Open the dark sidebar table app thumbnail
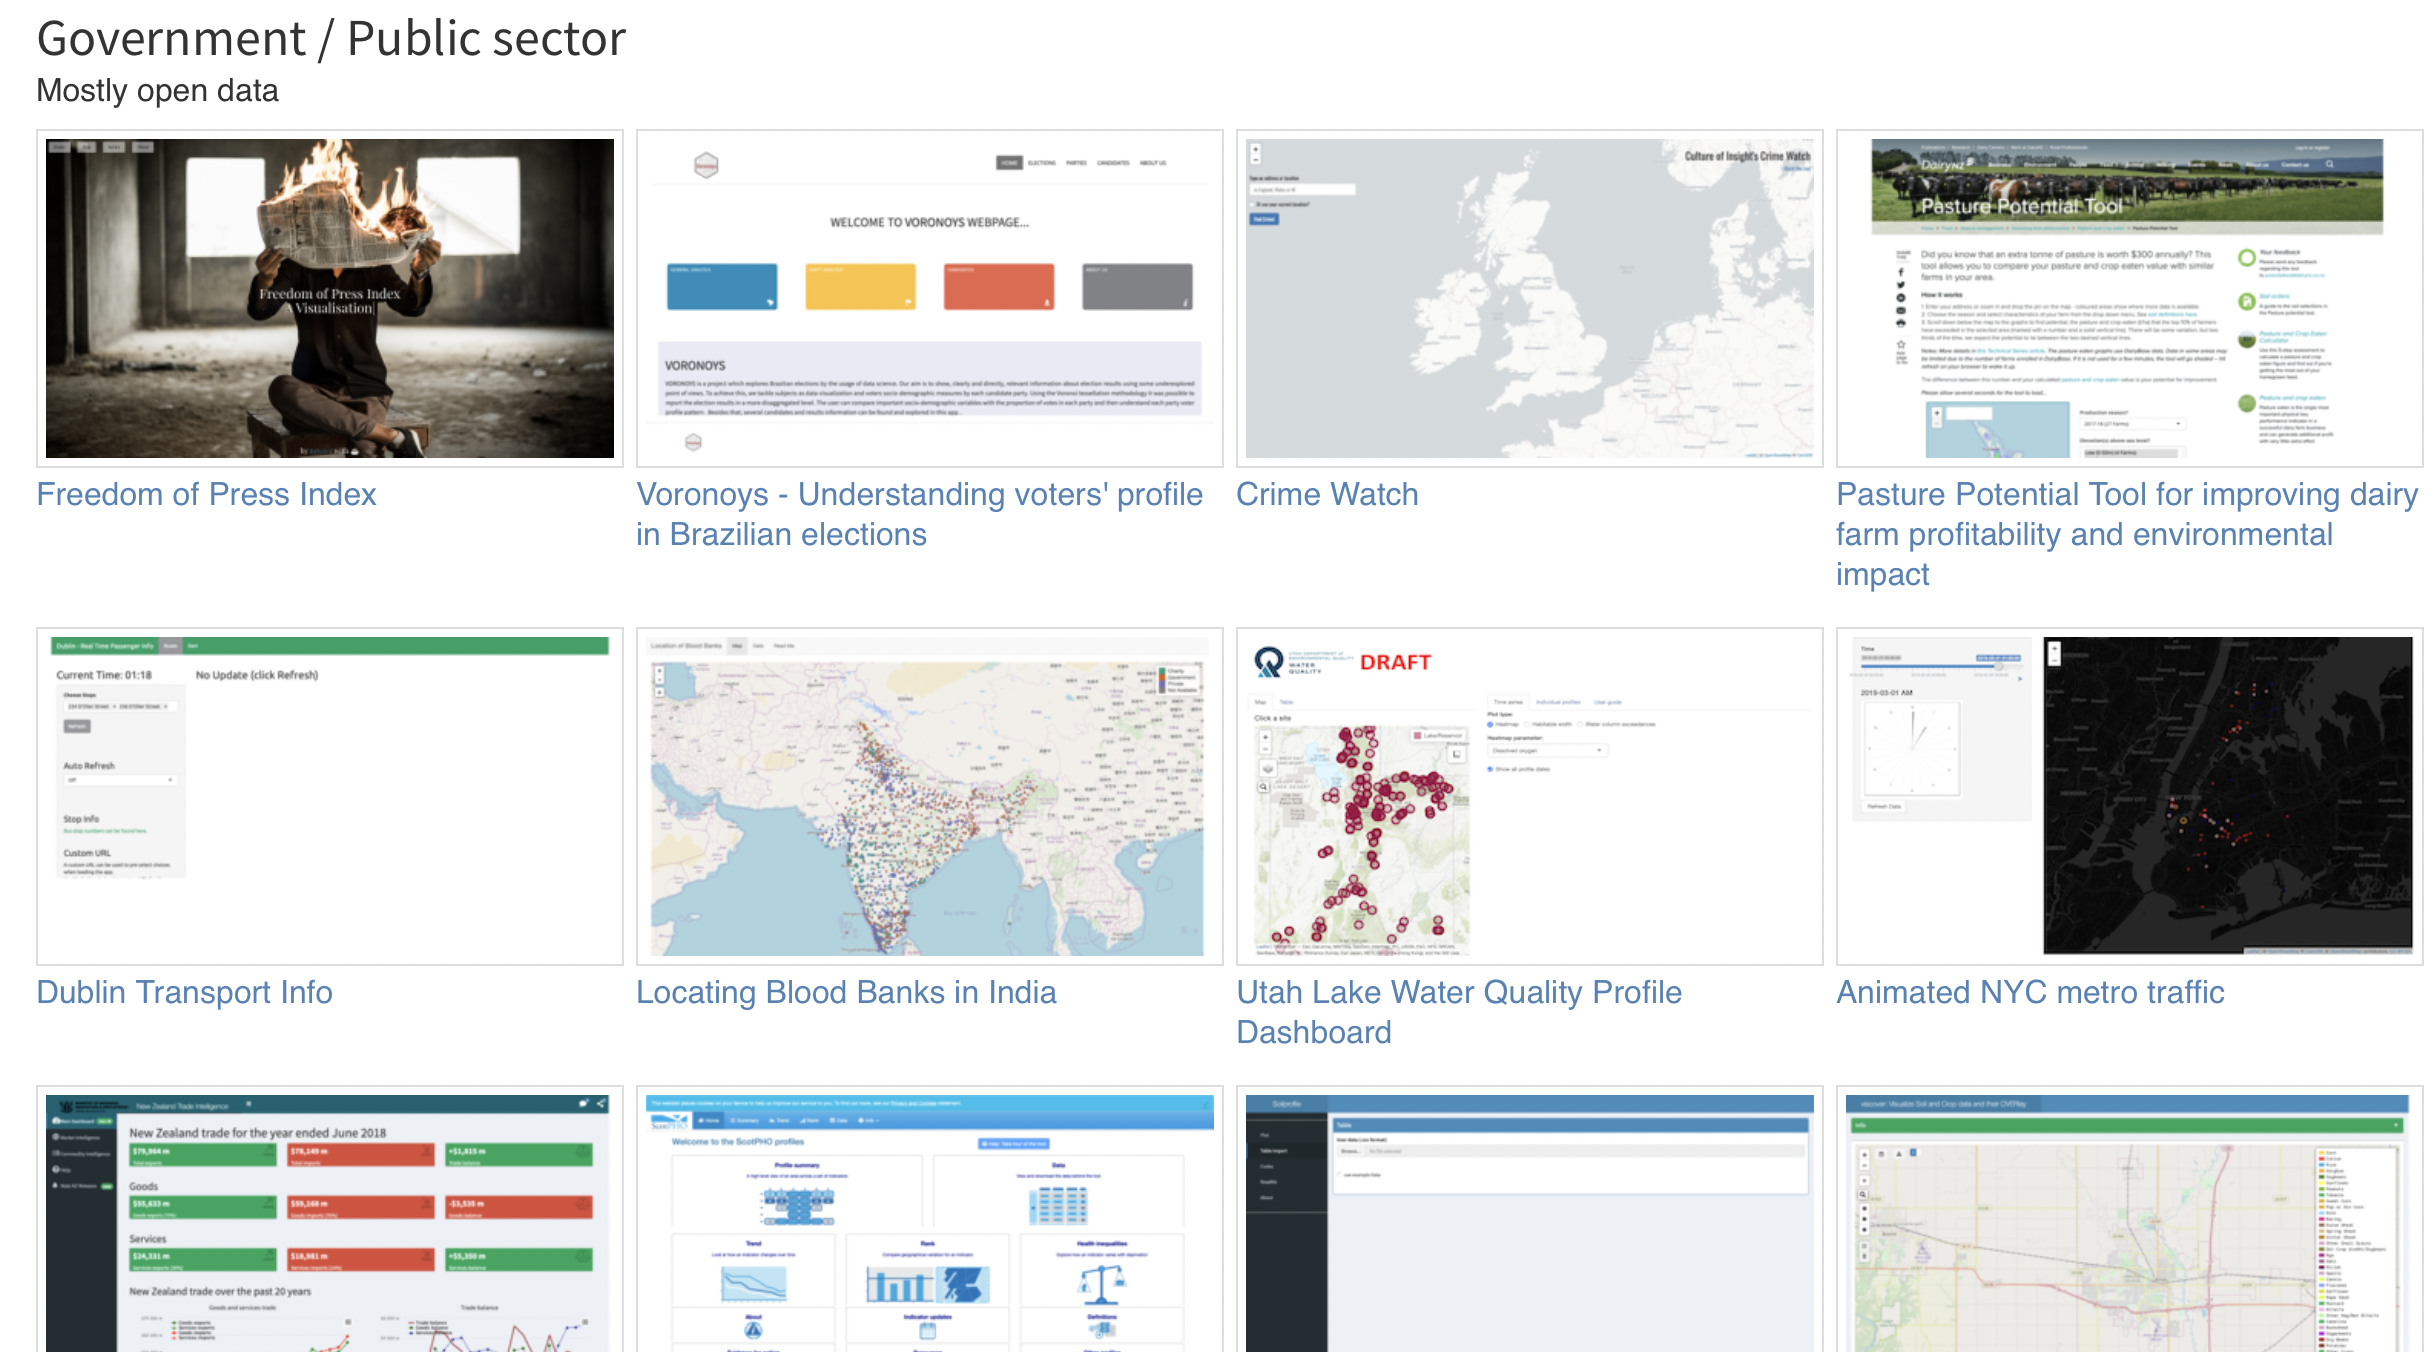 point(1530,1220)
